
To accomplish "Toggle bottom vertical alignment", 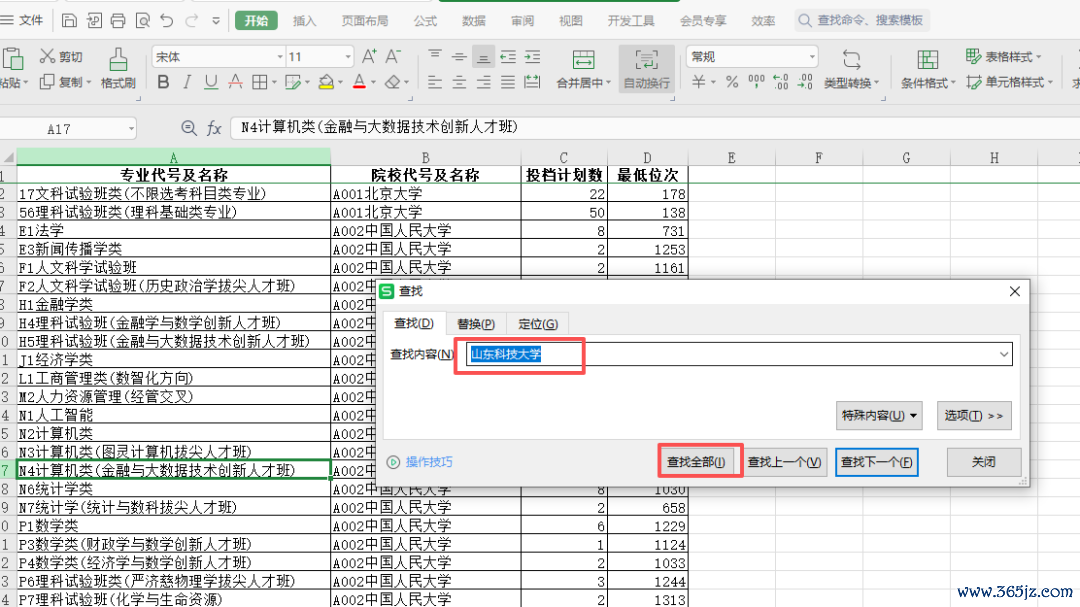I will coord(484,56).
